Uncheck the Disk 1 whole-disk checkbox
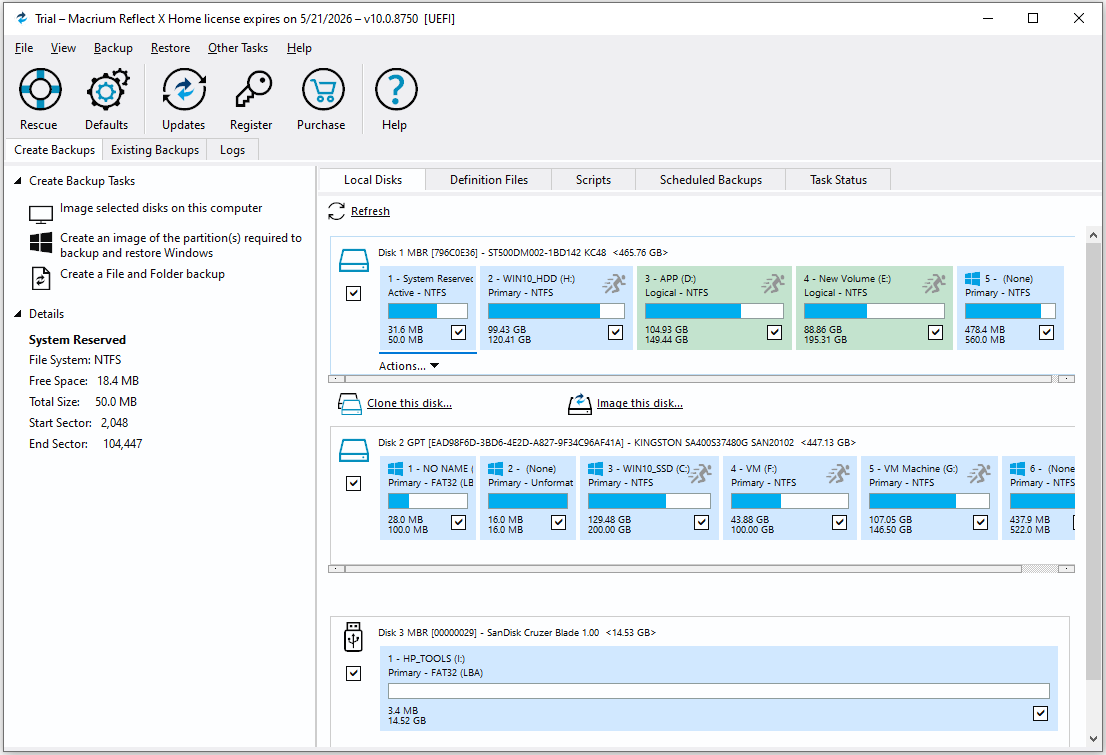1106x755 pixels. (x=353, y=294)
